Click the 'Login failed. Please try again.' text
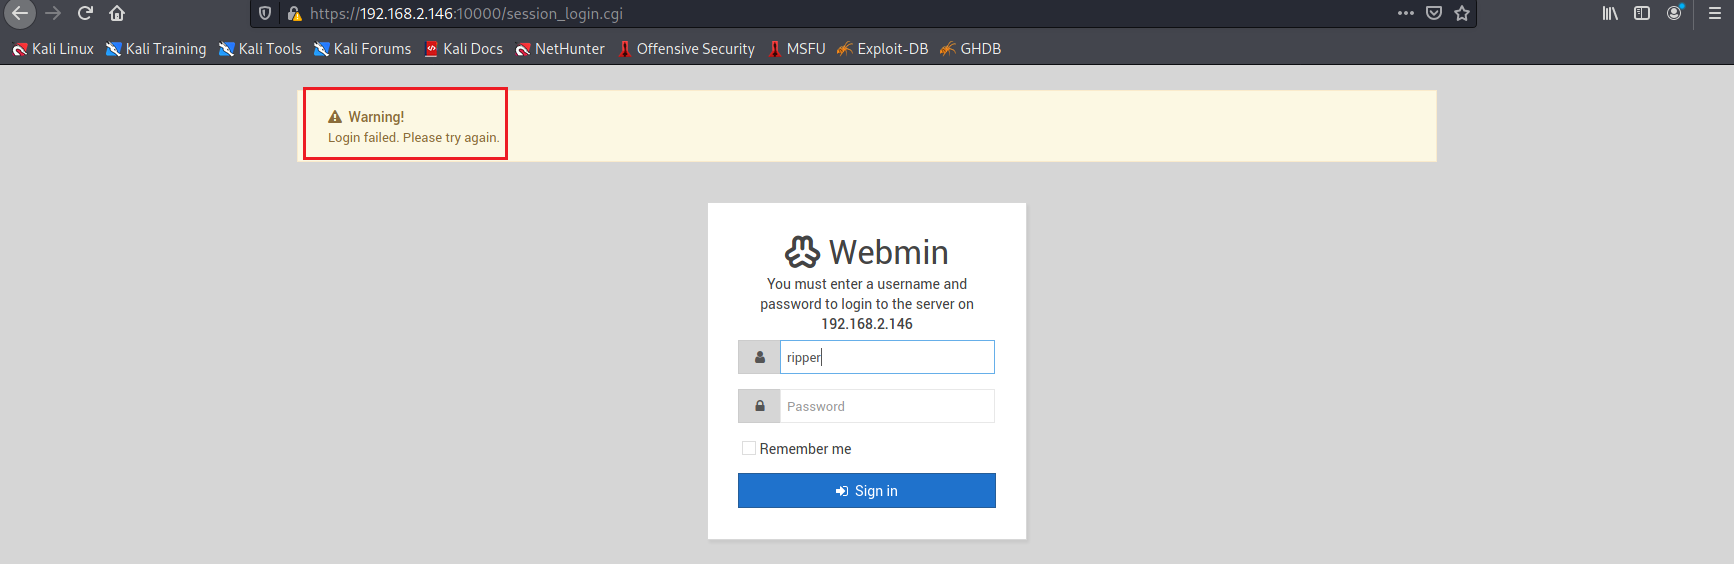 click(414, 138)
